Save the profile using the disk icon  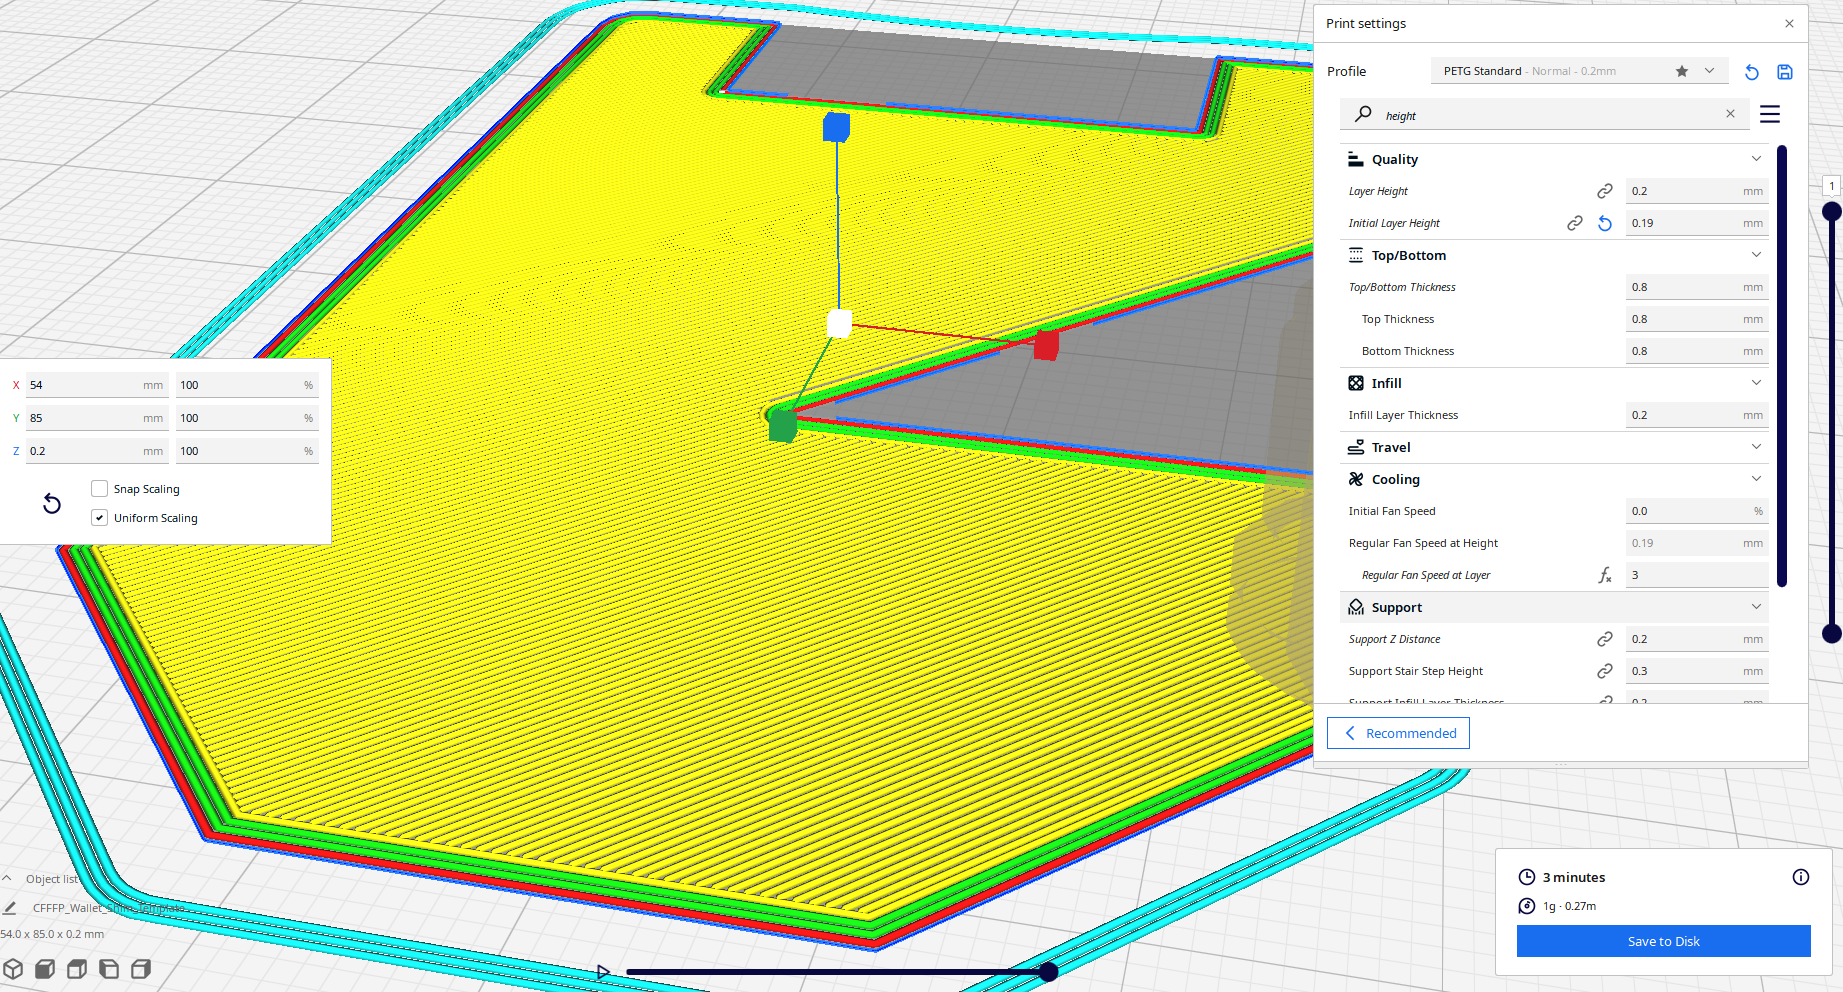tap(1785, 72)
